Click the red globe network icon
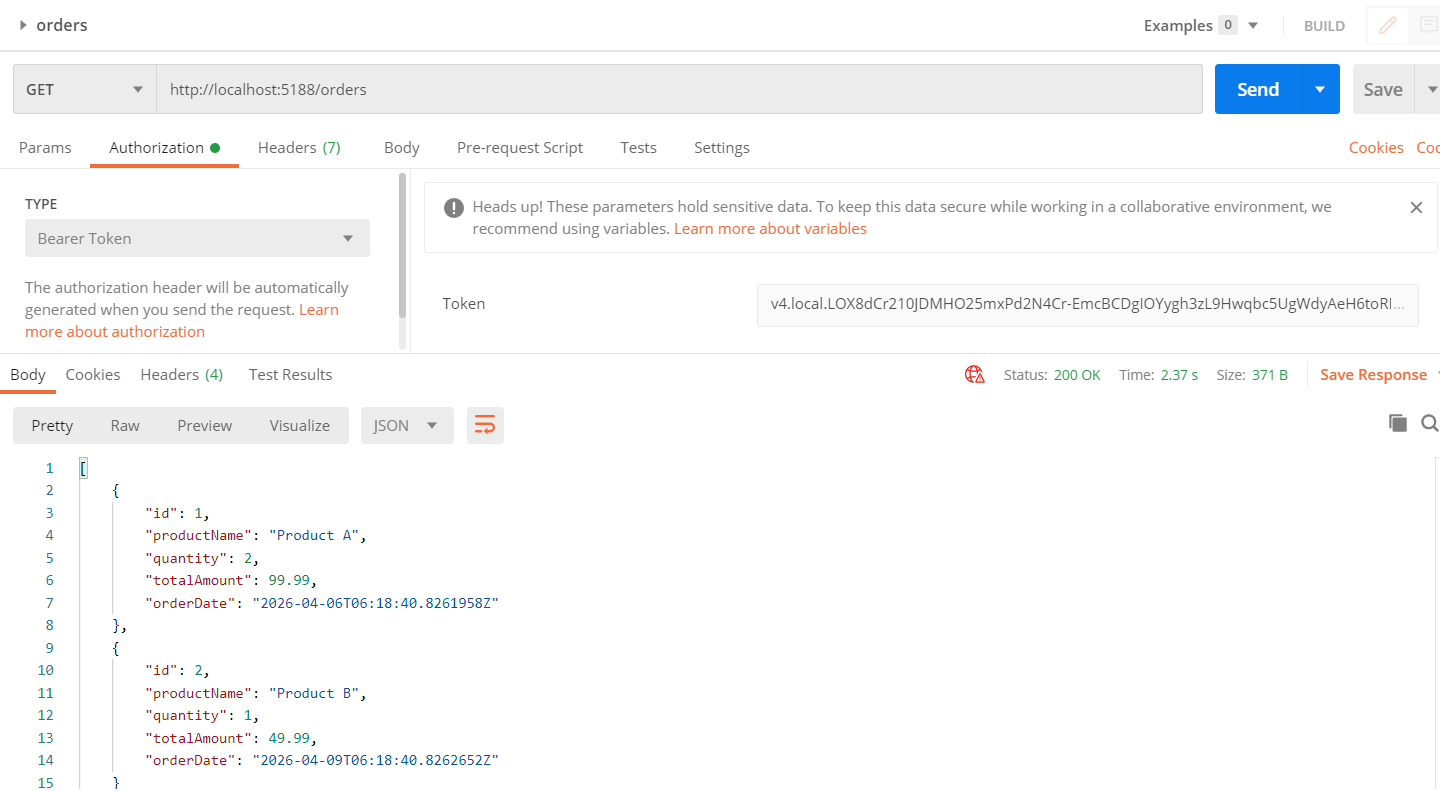The width and height of the screenshot is (1440, 791). tap(974, 374)
